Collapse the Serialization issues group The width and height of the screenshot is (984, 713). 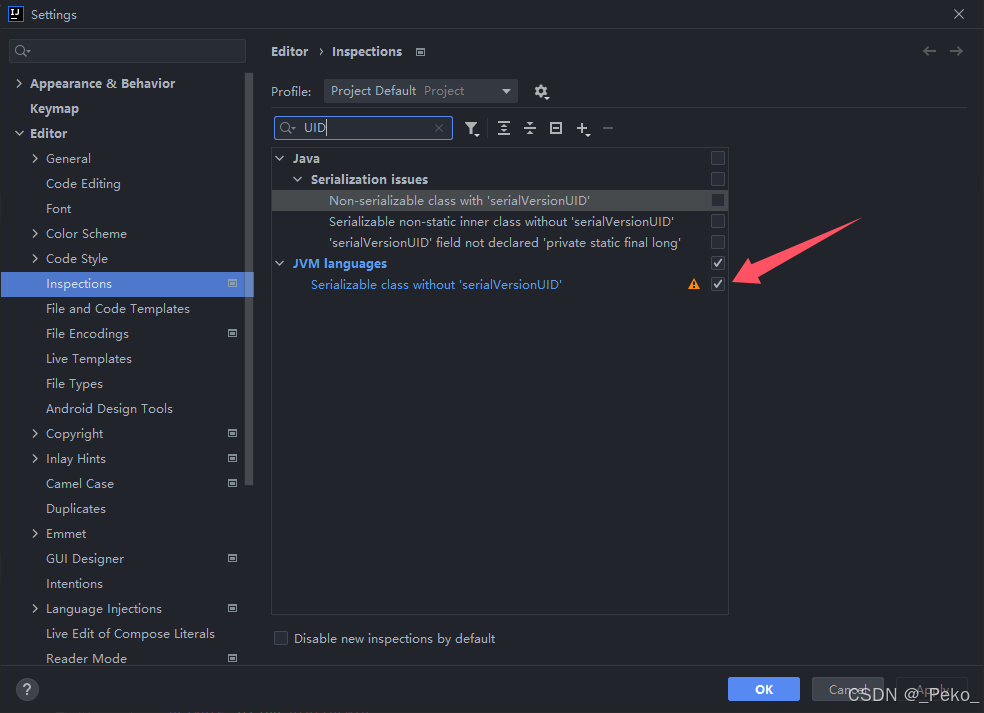(297, 180)
